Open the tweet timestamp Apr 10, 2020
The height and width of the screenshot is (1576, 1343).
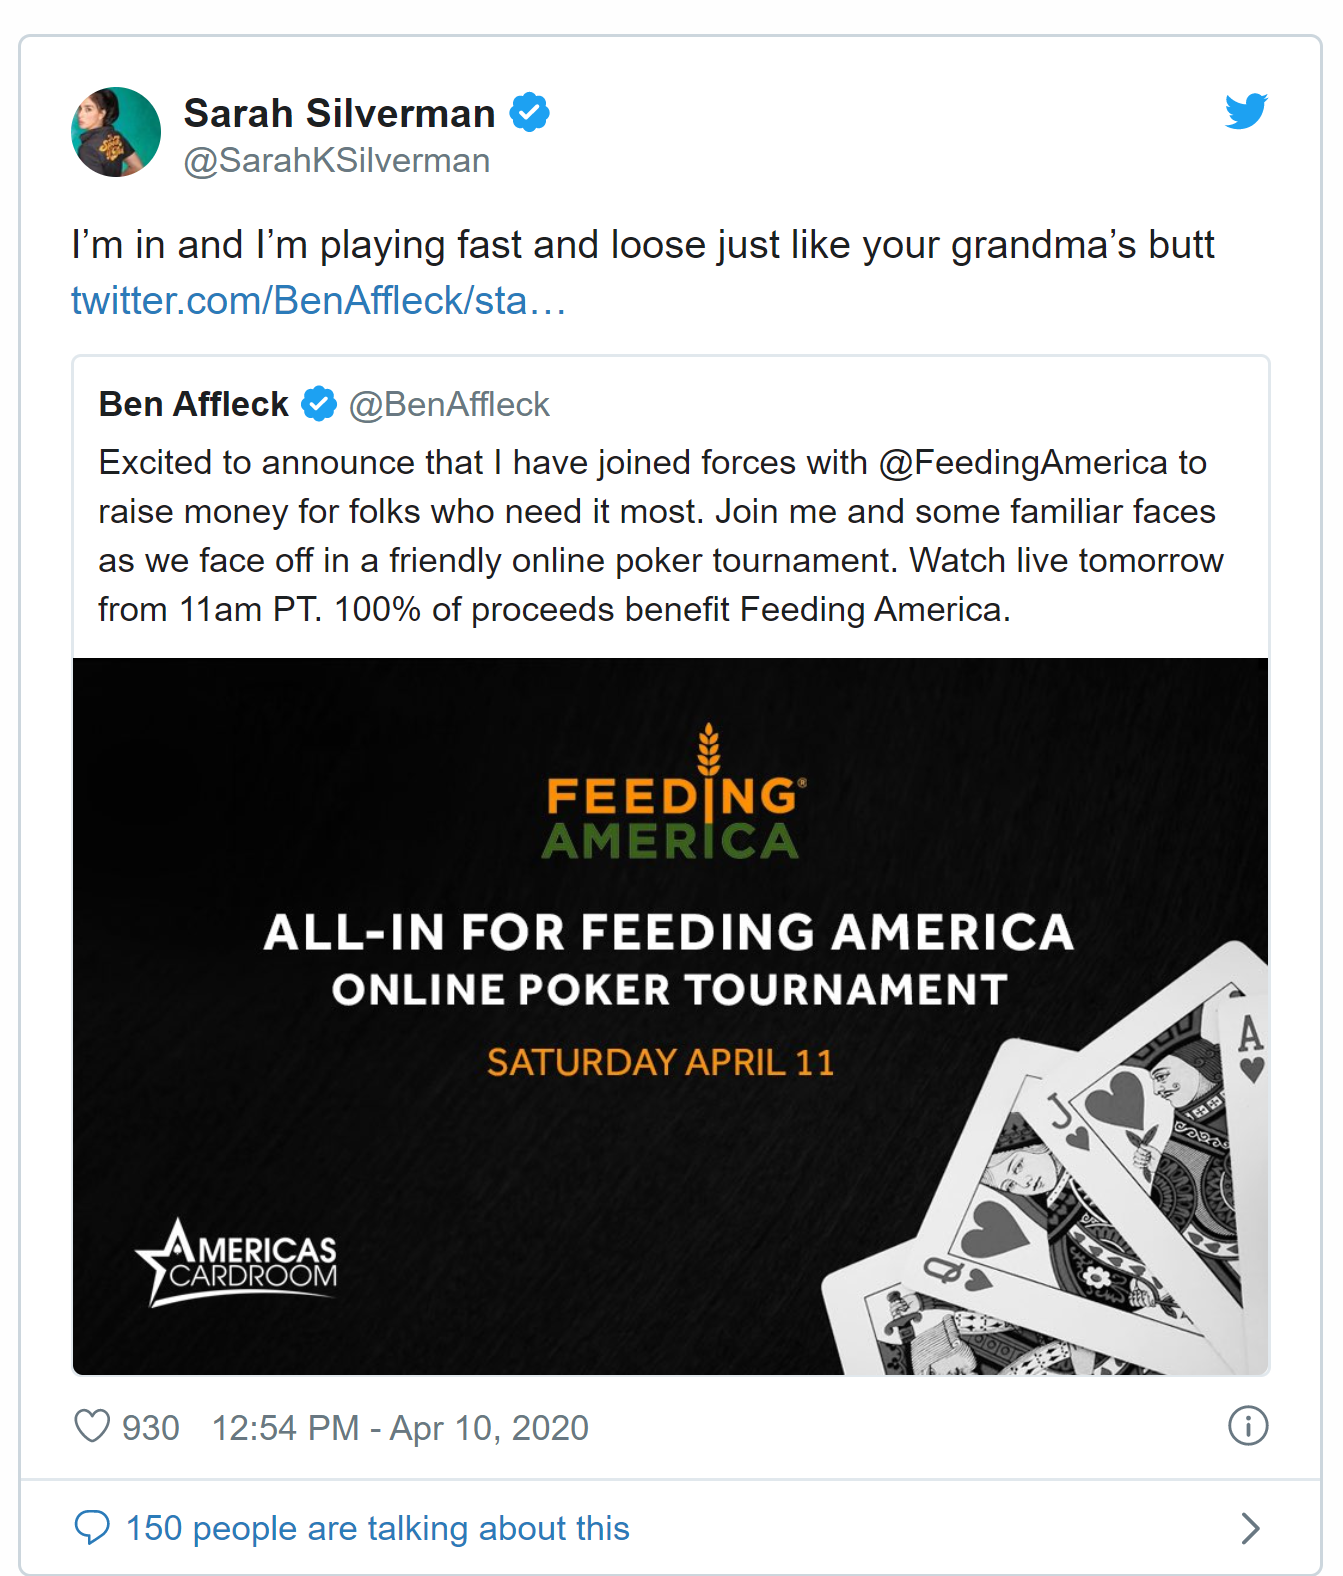(x=400, y=1428)
